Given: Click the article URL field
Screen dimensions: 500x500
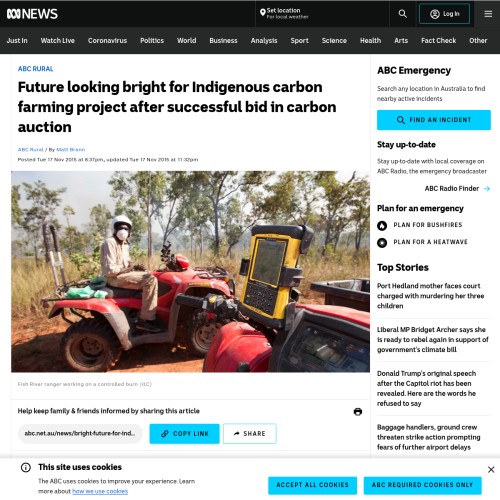Looking at the screenshot, I should (x=80, y=434).
